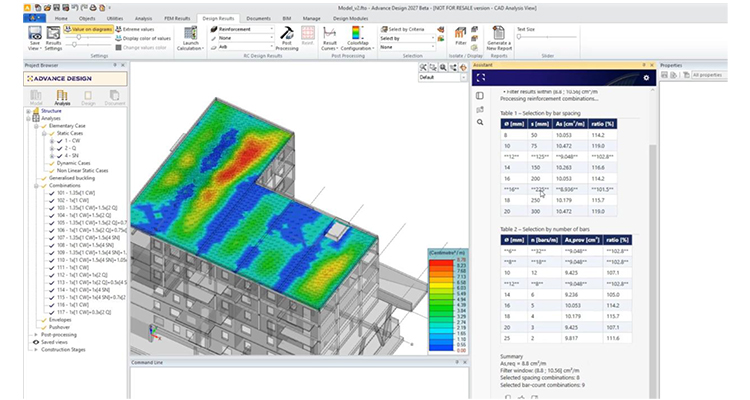Viewport: 750px width, 400px height.
Task: Click the Assistant new chat icon
Action: (480, 110)
